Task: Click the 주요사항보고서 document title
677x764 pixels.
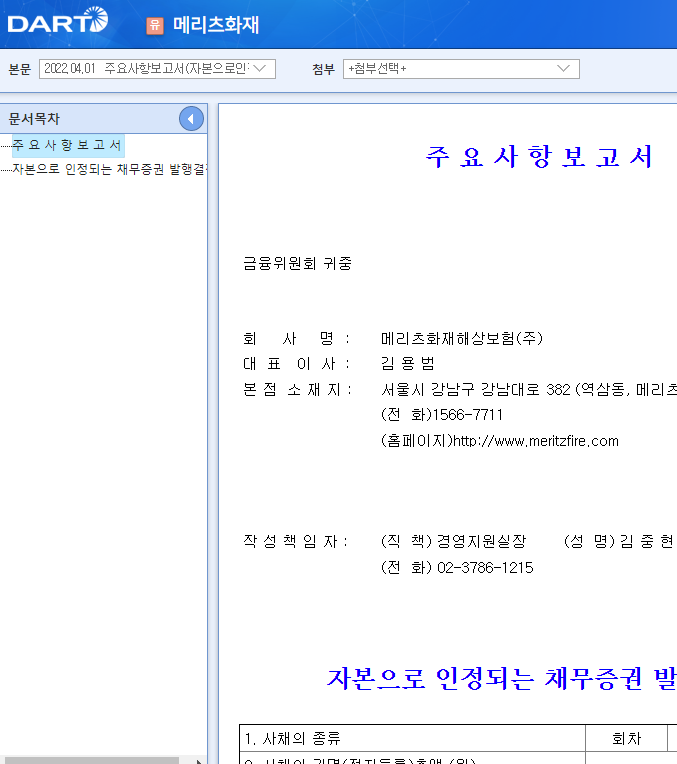Action: tap(539, 157)
